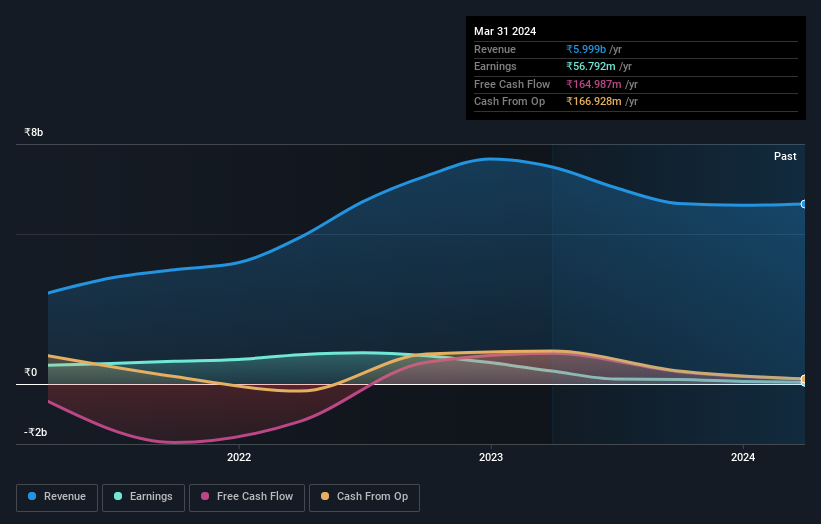Toggle the Cash From Op legend button

[364, 497]
